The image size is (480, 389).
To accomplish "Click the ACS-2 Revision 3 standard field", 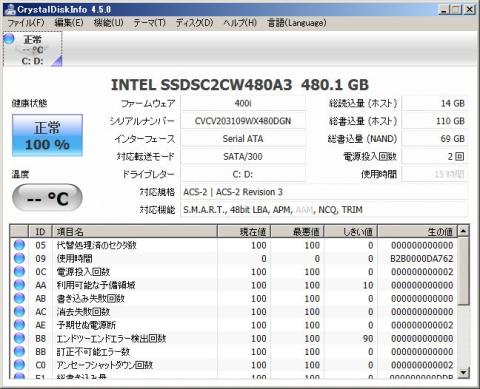I will pyautogui.click(x=324, y=192).
